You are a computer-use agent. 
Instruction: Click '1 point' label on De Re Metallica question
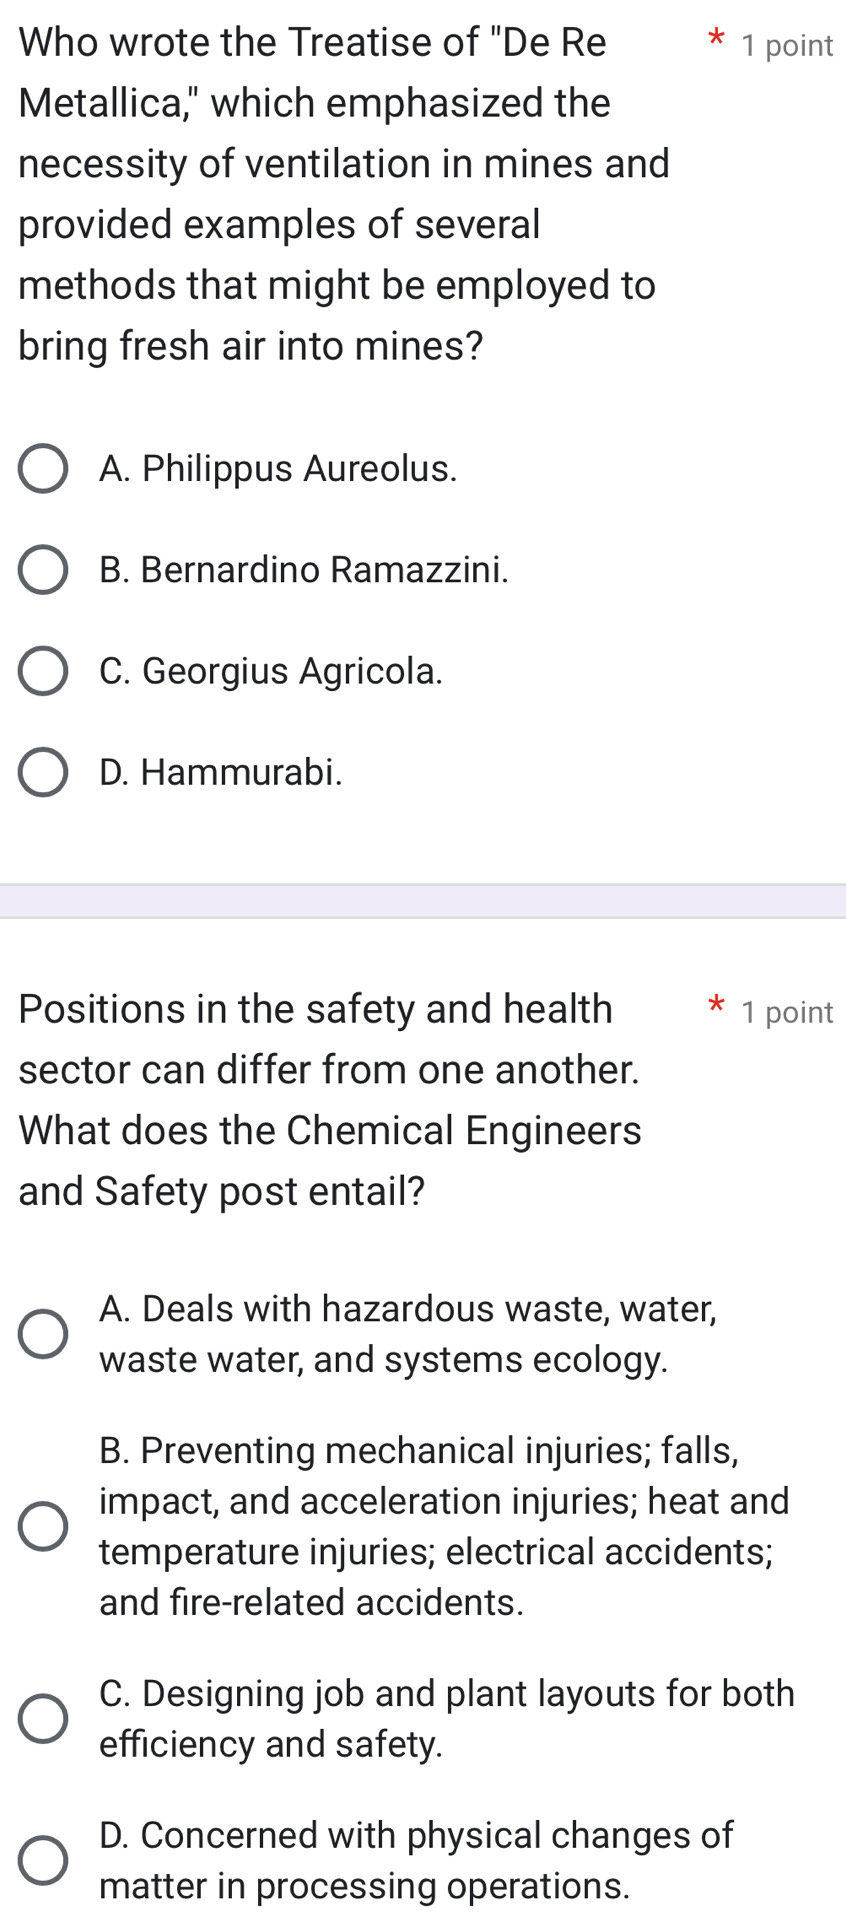[x=787, y=45]
